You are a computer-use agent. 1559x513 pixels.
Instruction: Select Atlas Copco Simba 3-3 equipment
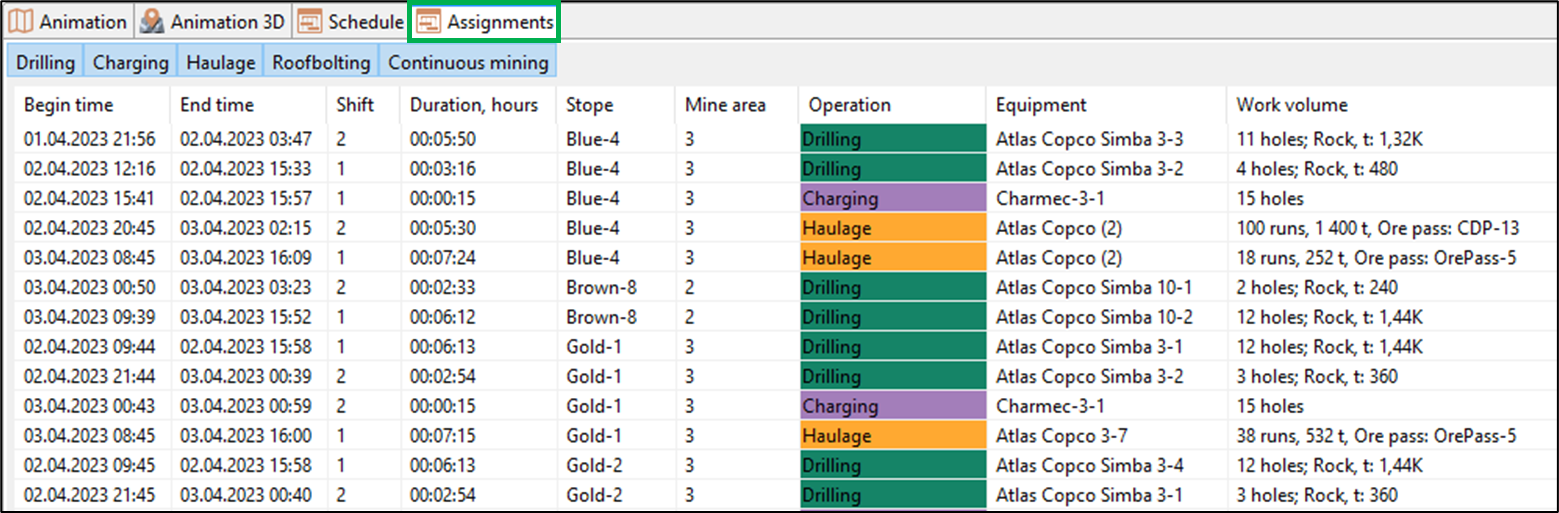pos(1090,139)
